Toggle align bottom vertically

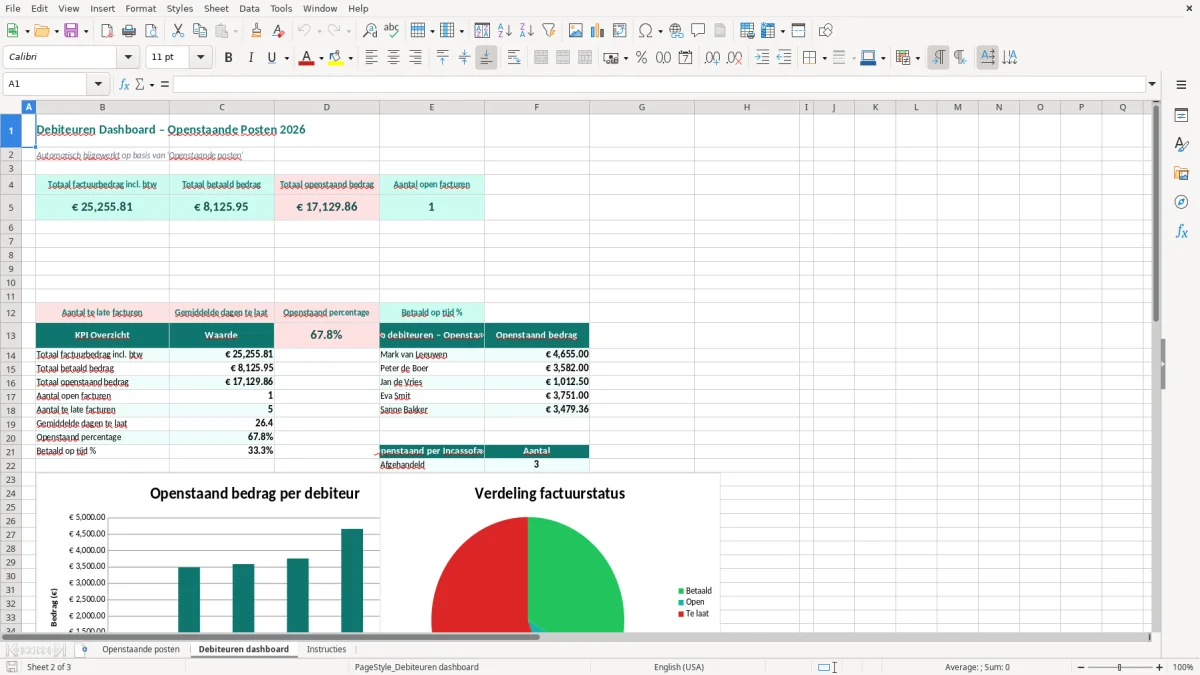tap(486, 58)
